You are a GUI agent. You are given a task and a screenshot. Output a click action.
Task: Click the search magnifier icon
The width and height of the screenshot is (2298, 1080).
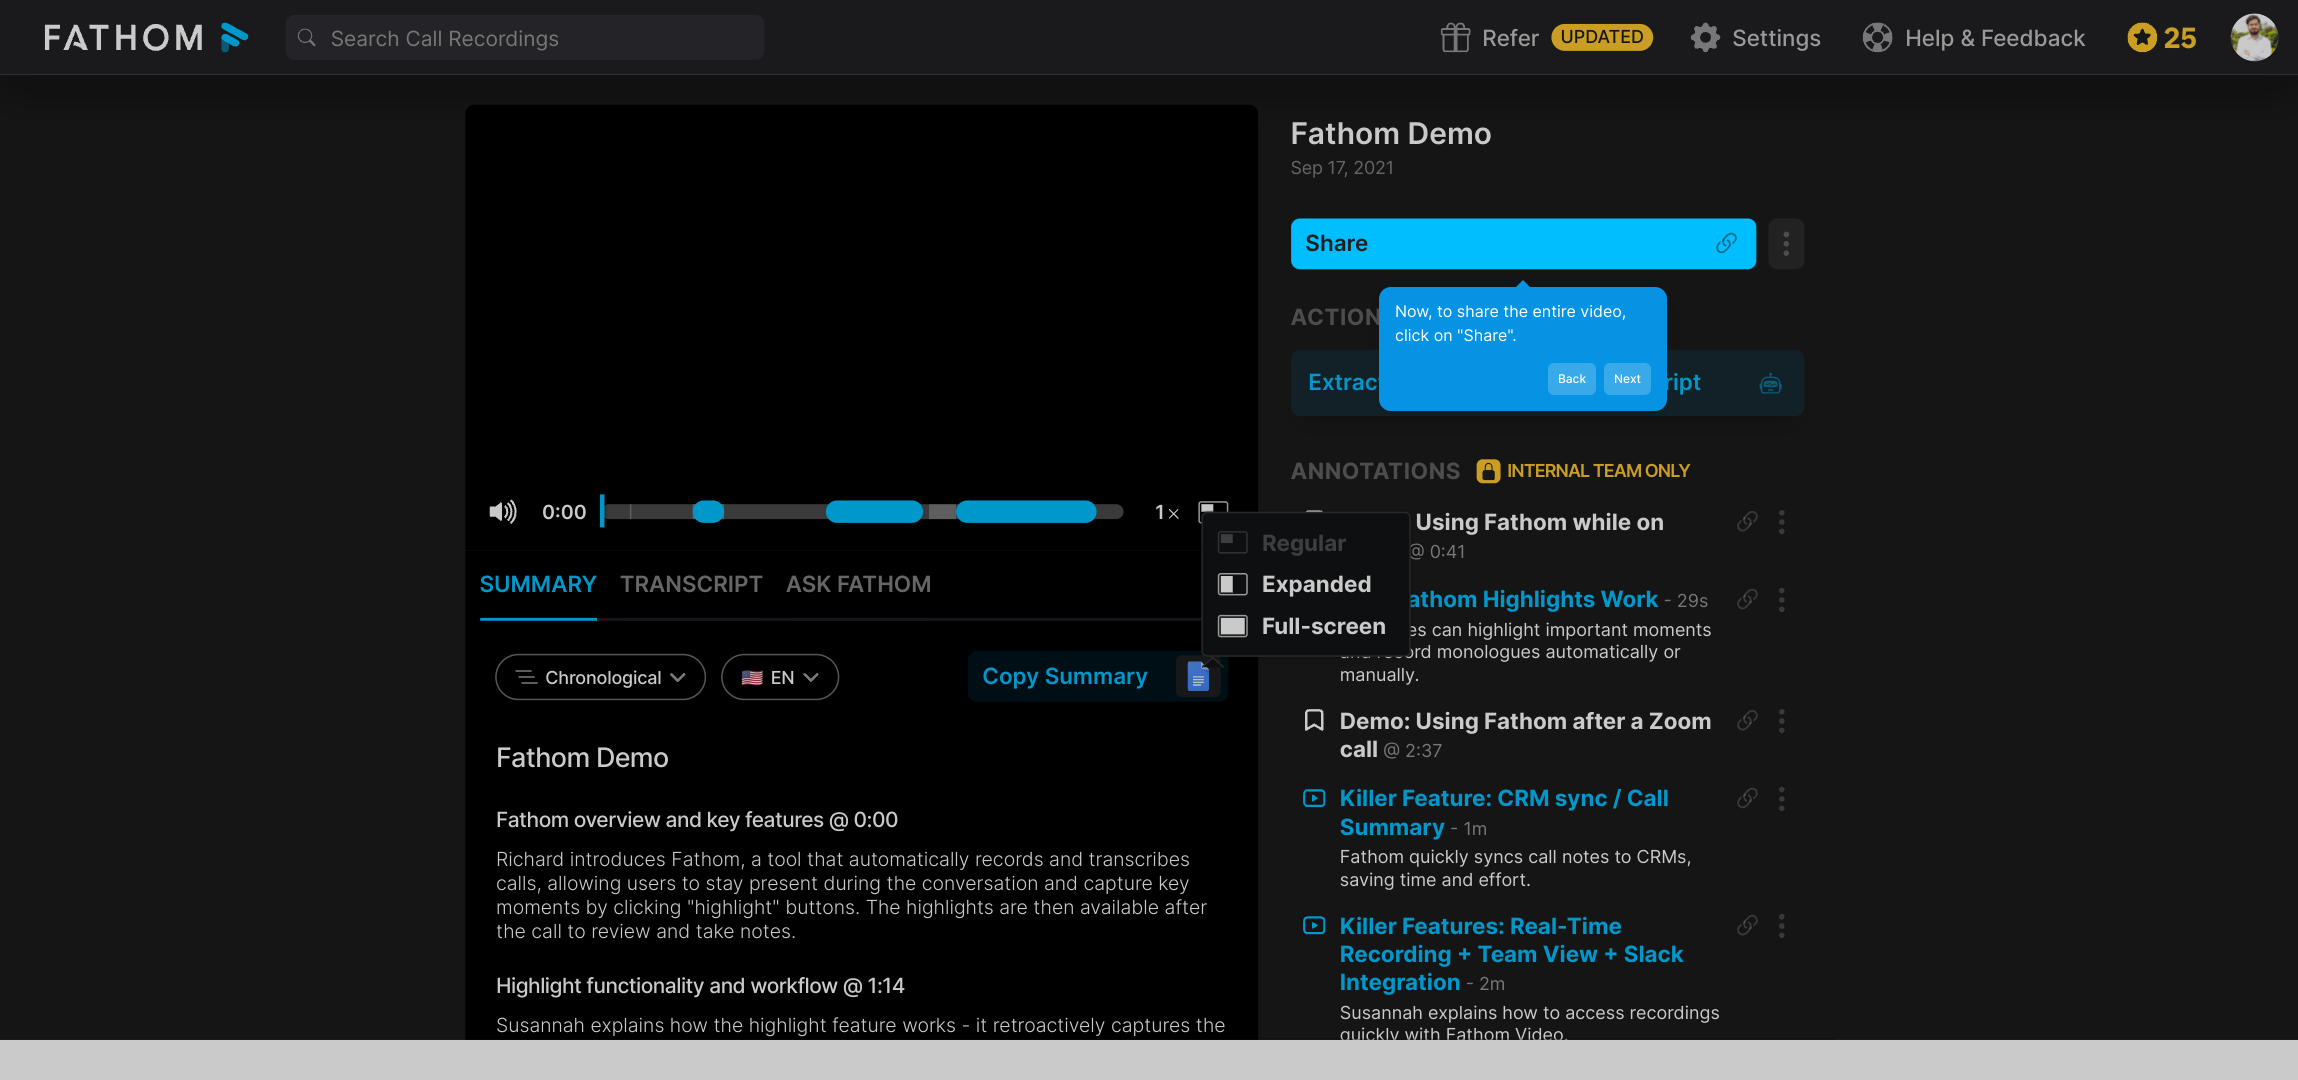[x=307, y=38]
